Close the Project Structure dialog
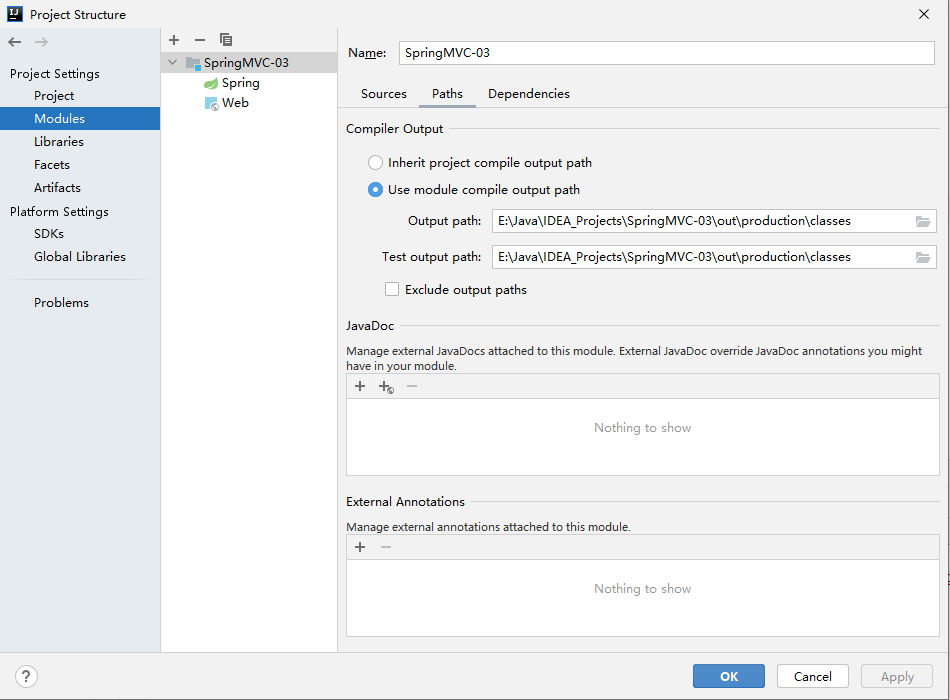 tap(924, 14)
